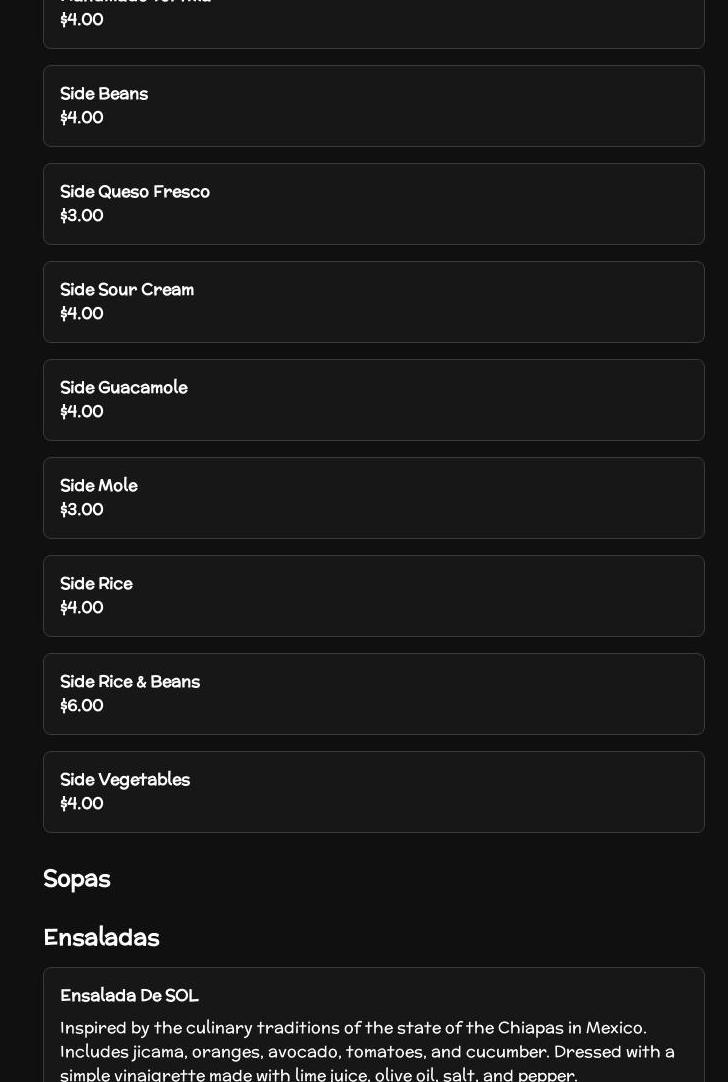Pick the Side Rice & Beans item
Image resolution: width=728 pixels, height=1082 pixels.
[x=373, y=694]
